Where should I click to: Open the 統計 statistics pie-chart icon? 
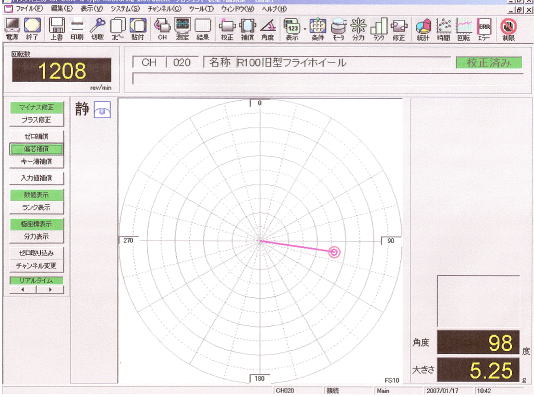[423, 29]
